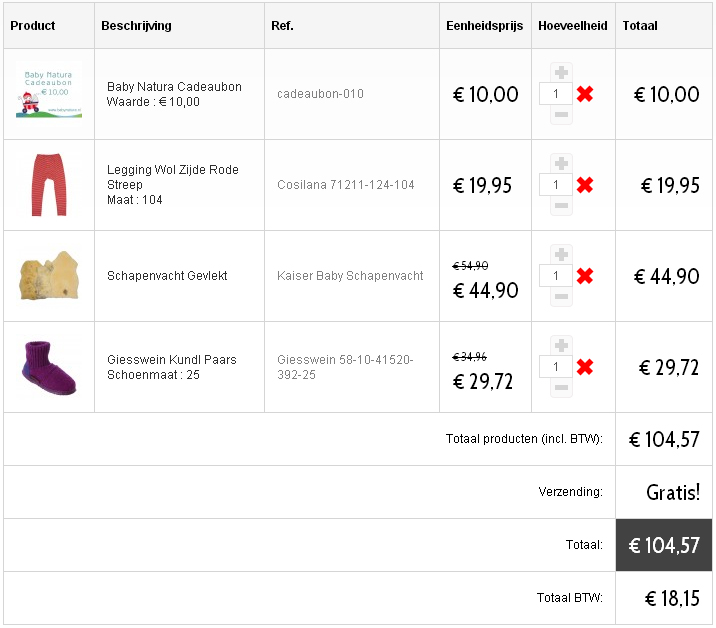Open the Baby Natura Cadeaubon product link
716x628 pixels.
pyautogui.click(x=174, y=87)
